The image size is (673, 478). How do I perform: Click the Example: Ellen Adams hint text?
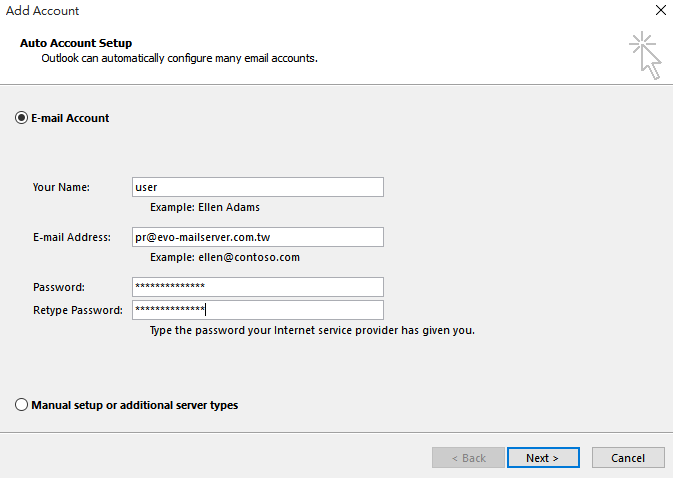click(x=205, y=207)
